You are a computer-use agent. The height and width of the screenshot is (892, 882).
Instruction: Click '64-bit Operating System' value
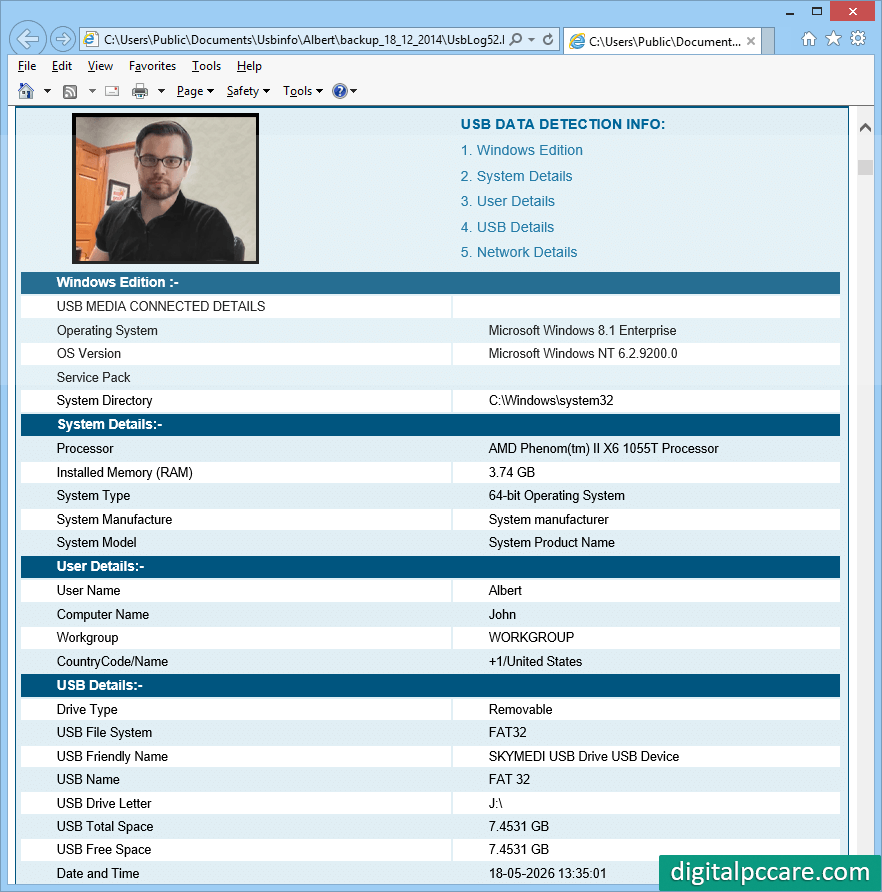[x=557, y=495]
